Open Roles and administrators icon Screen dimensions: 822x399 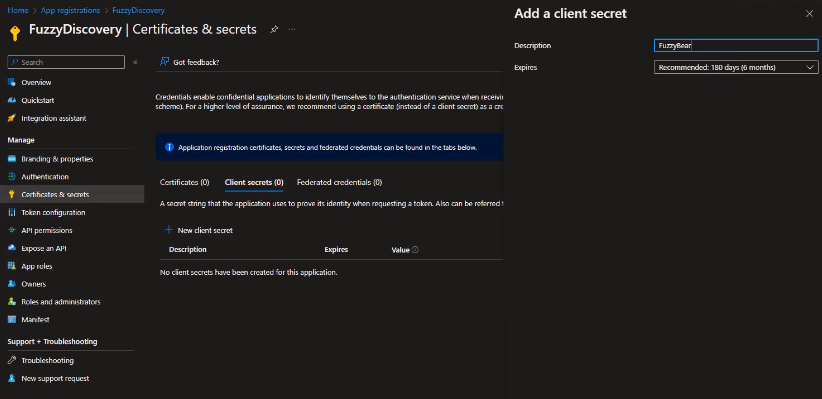12,302
